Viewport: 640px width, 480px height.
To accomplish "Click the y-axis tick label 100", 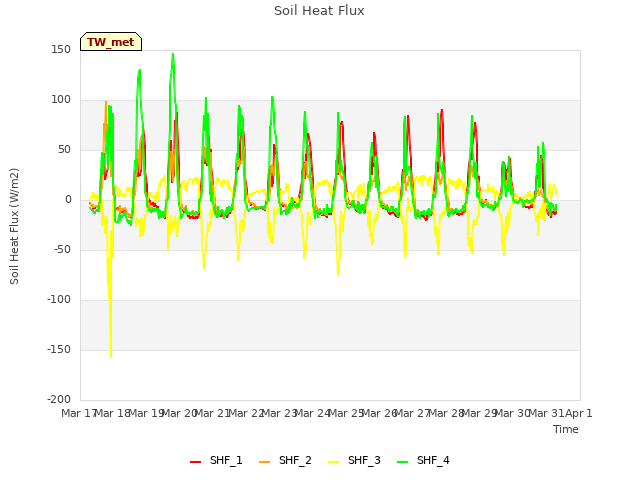I will [x=61, y=100].
